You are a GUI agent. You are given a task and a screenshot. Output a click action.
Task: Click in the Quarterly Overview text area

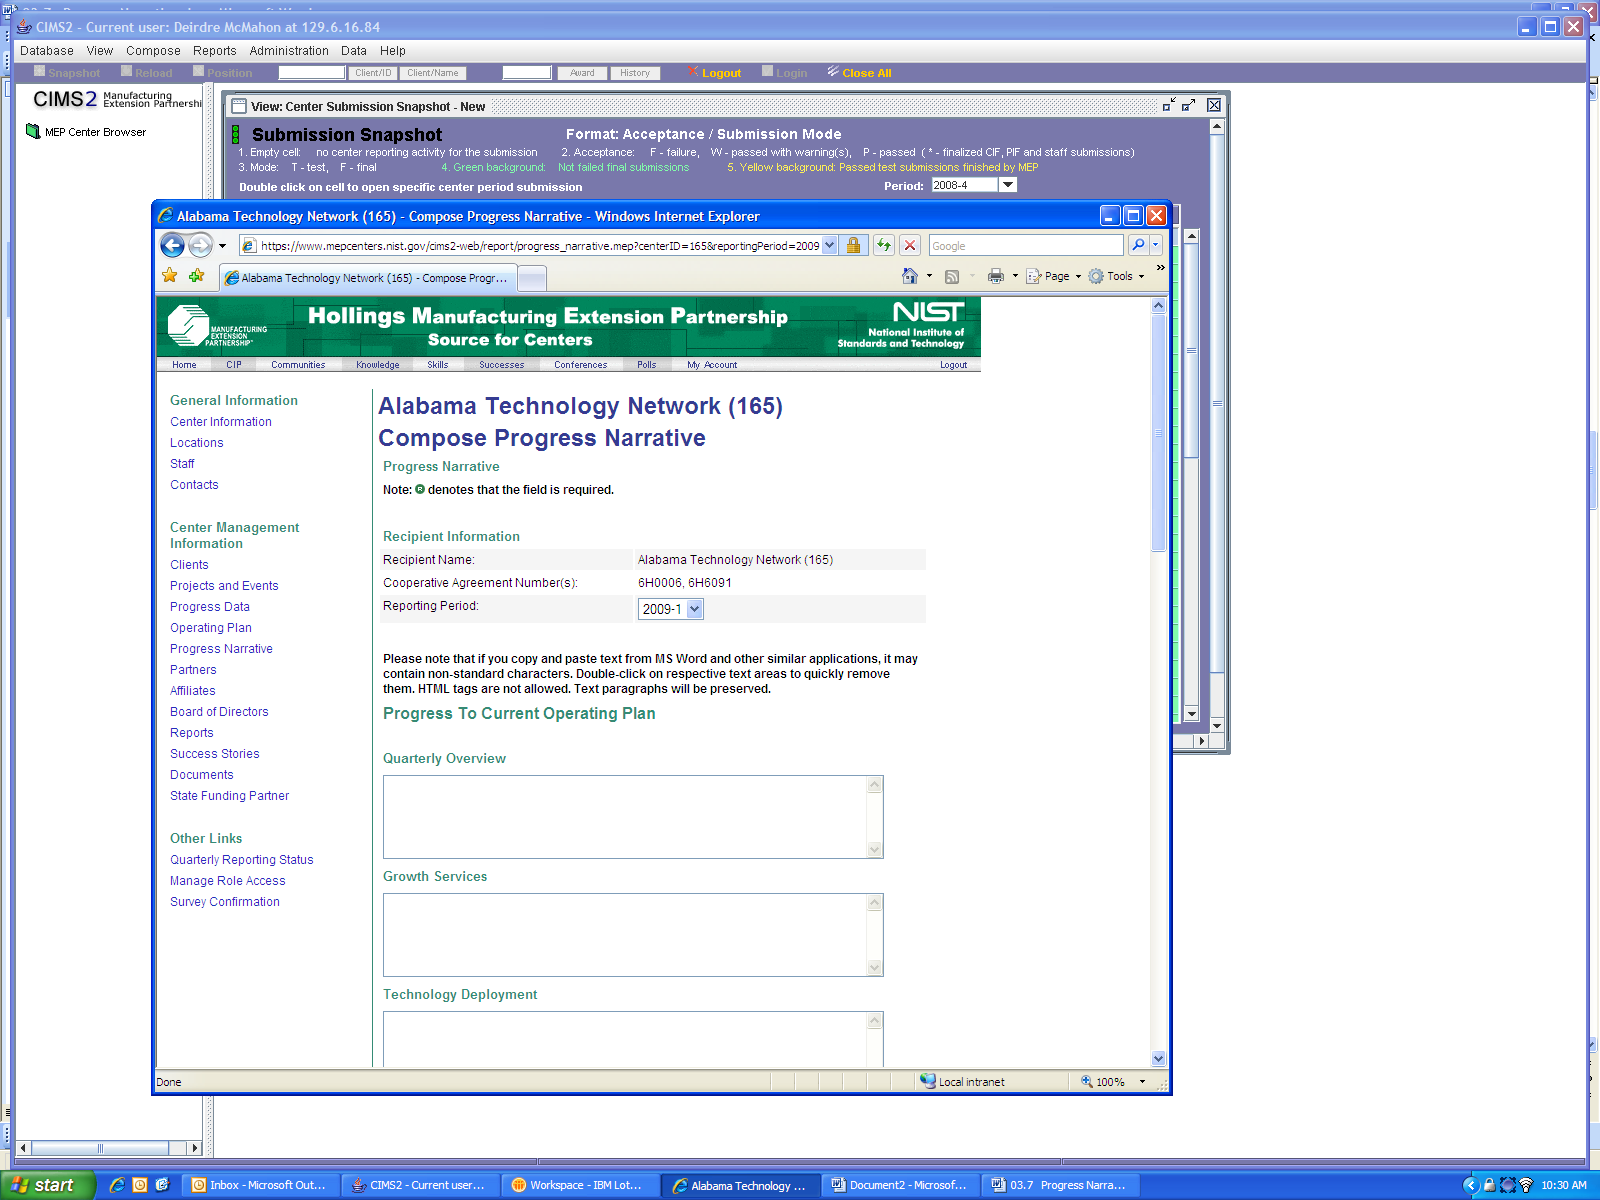click(x=625, y=817)
